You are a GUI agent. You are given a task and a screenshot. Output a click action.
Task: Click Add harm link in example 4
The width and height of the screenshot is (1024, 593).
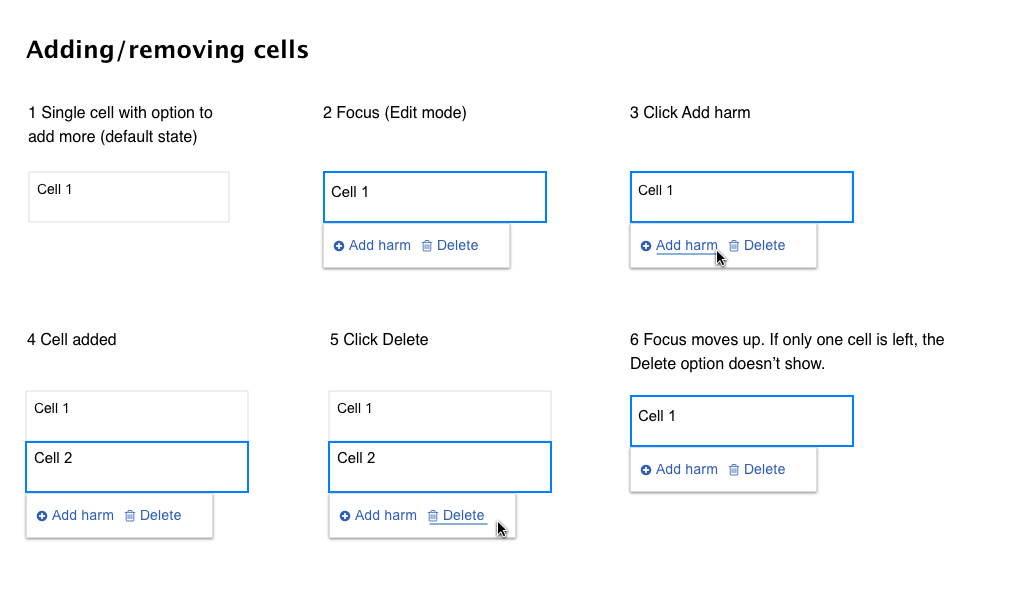click(x=82, y=515)
